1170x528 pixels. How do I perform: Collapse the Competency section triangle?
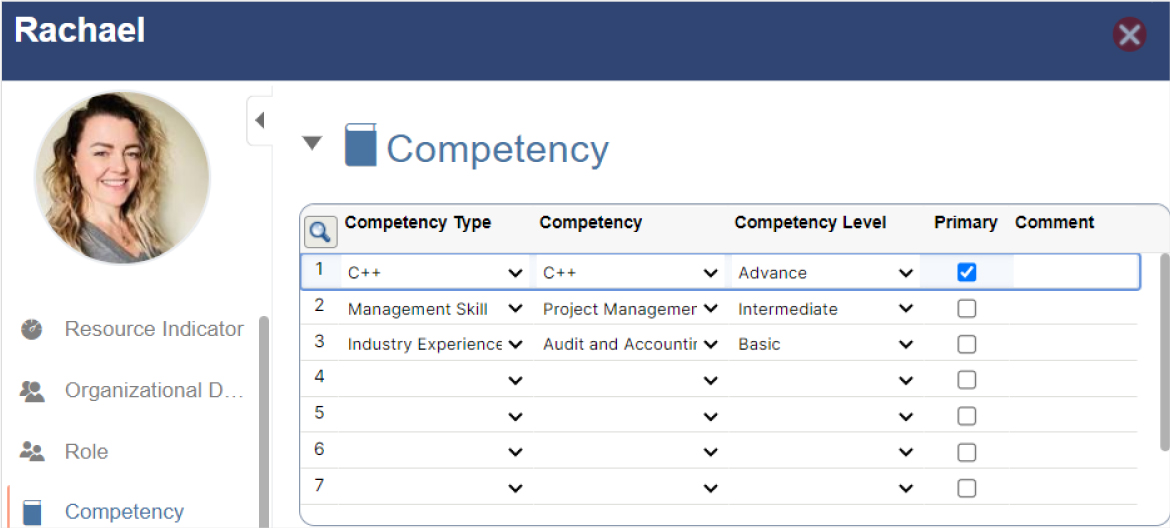point(313,143)
